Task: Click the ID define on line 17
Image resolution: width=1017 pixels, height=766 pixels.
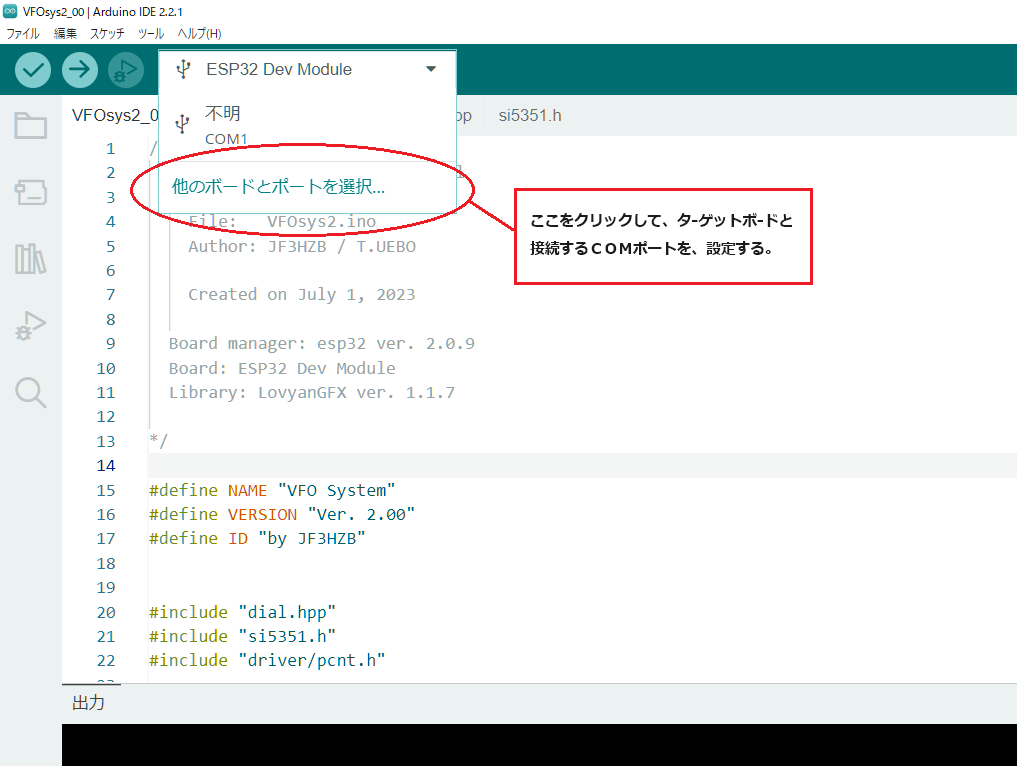Action: [x=237, y=538]
